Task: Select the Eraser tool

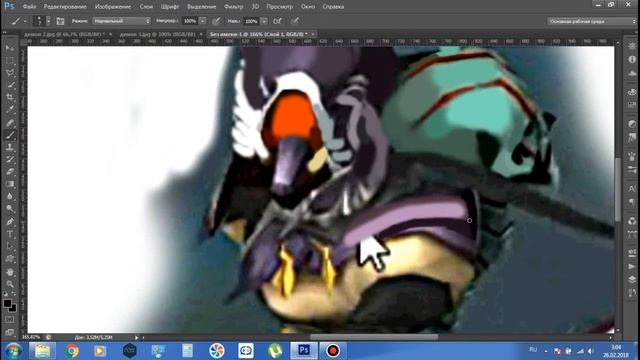Action: 10,171
